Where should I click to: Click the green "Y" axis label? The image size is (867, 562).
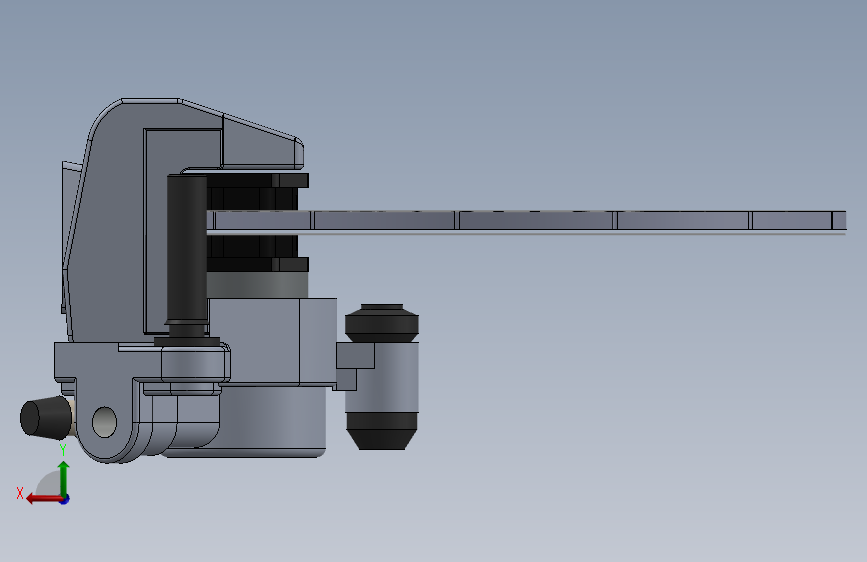click(x=63, y=450)
